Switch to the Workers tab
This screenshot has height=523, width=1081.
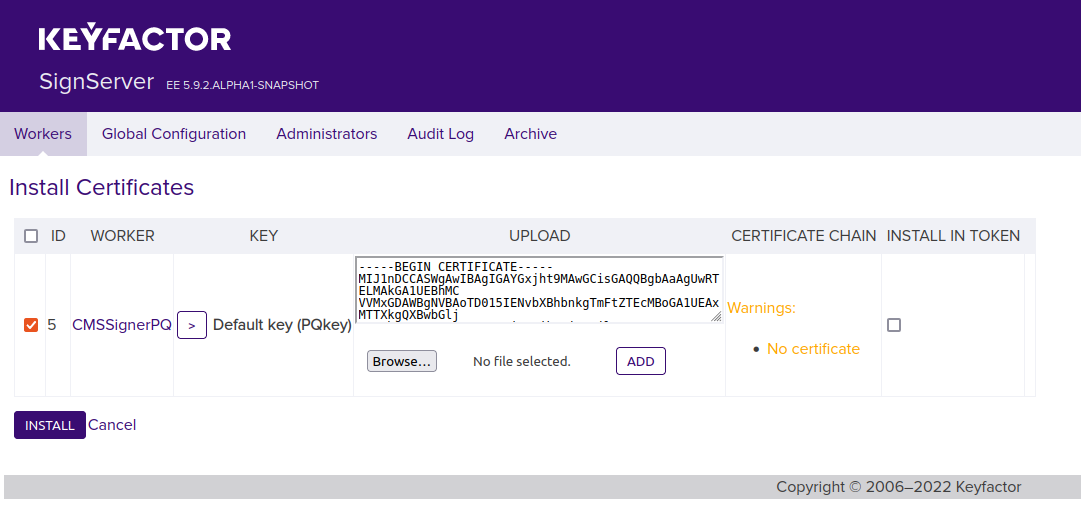tap(43, 134)
